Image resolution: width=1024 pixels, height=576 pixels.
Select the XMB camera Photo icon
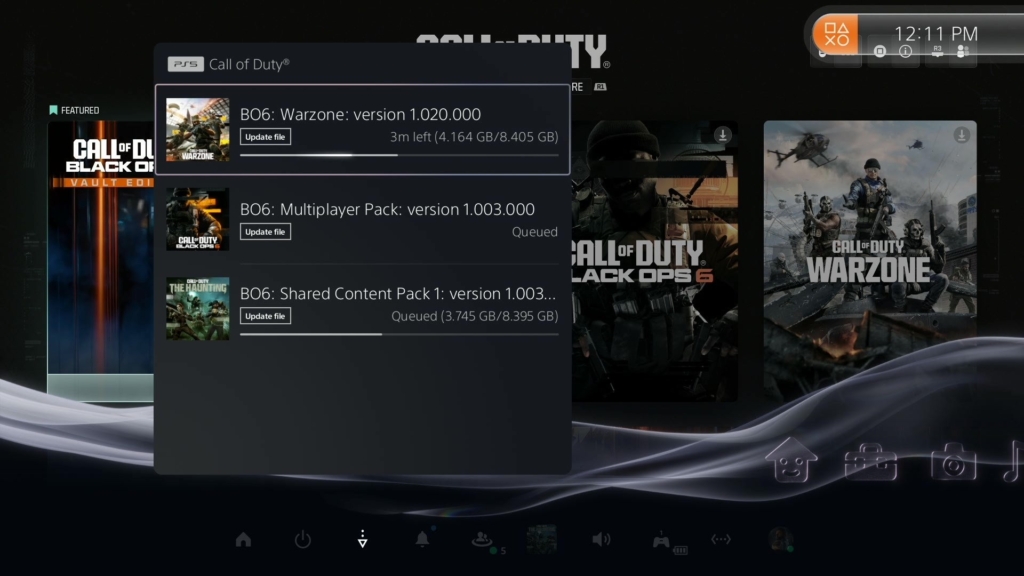tap(953, 462)
